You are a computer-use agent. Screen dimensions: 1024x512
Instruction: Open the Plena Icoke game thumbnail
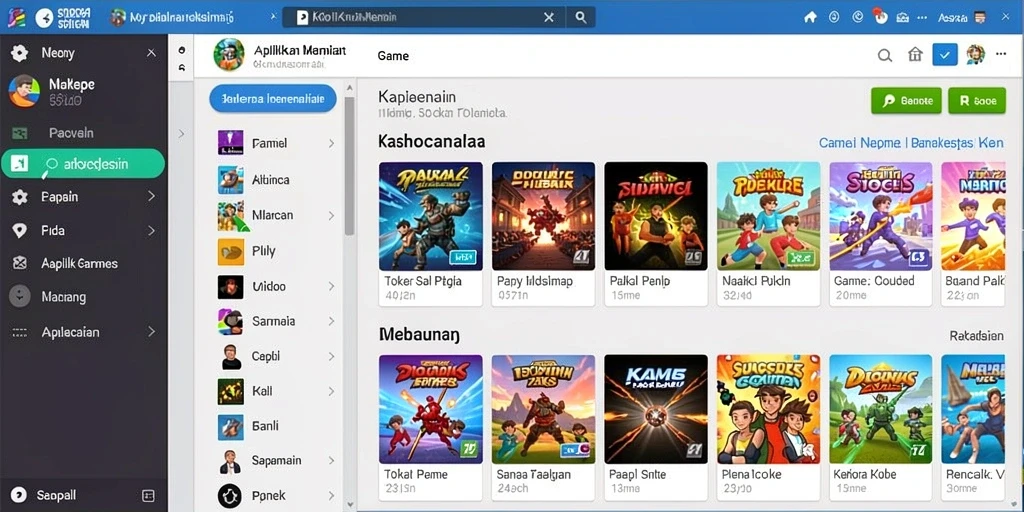point(769,409)
